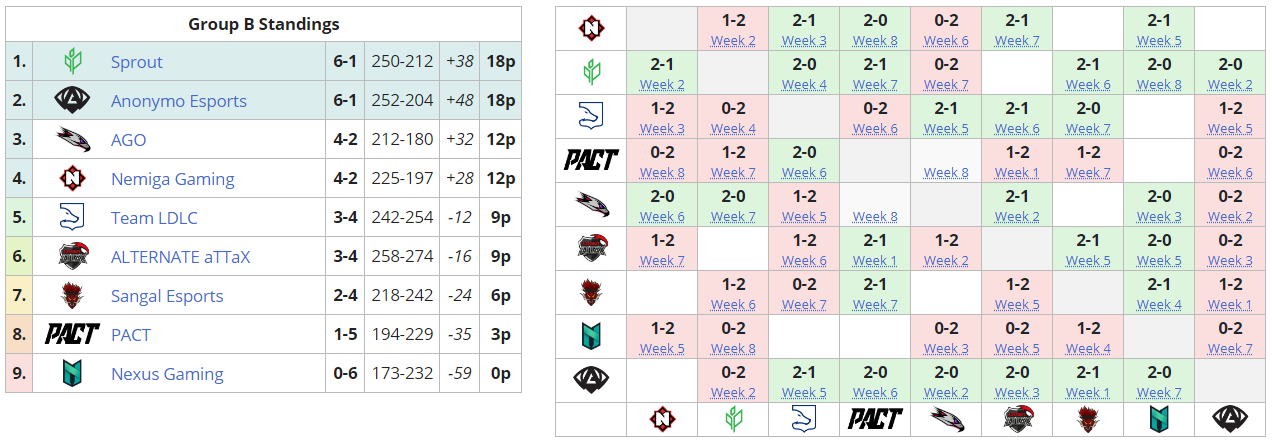Click the Group B Standings header
The image size is (1272, 444).
click(264, 24)
